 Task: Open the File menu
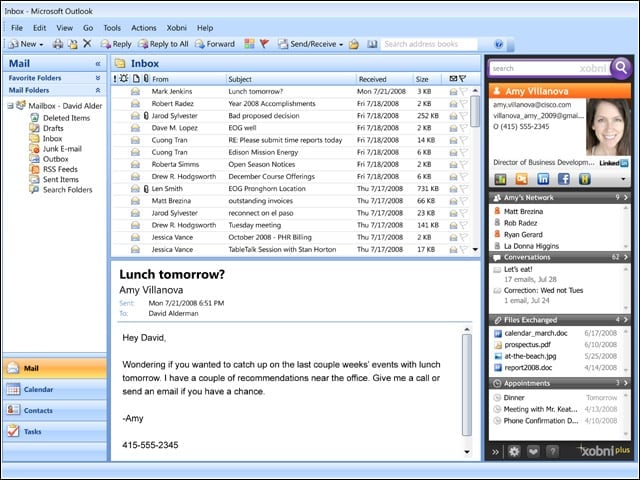point(17,28)
